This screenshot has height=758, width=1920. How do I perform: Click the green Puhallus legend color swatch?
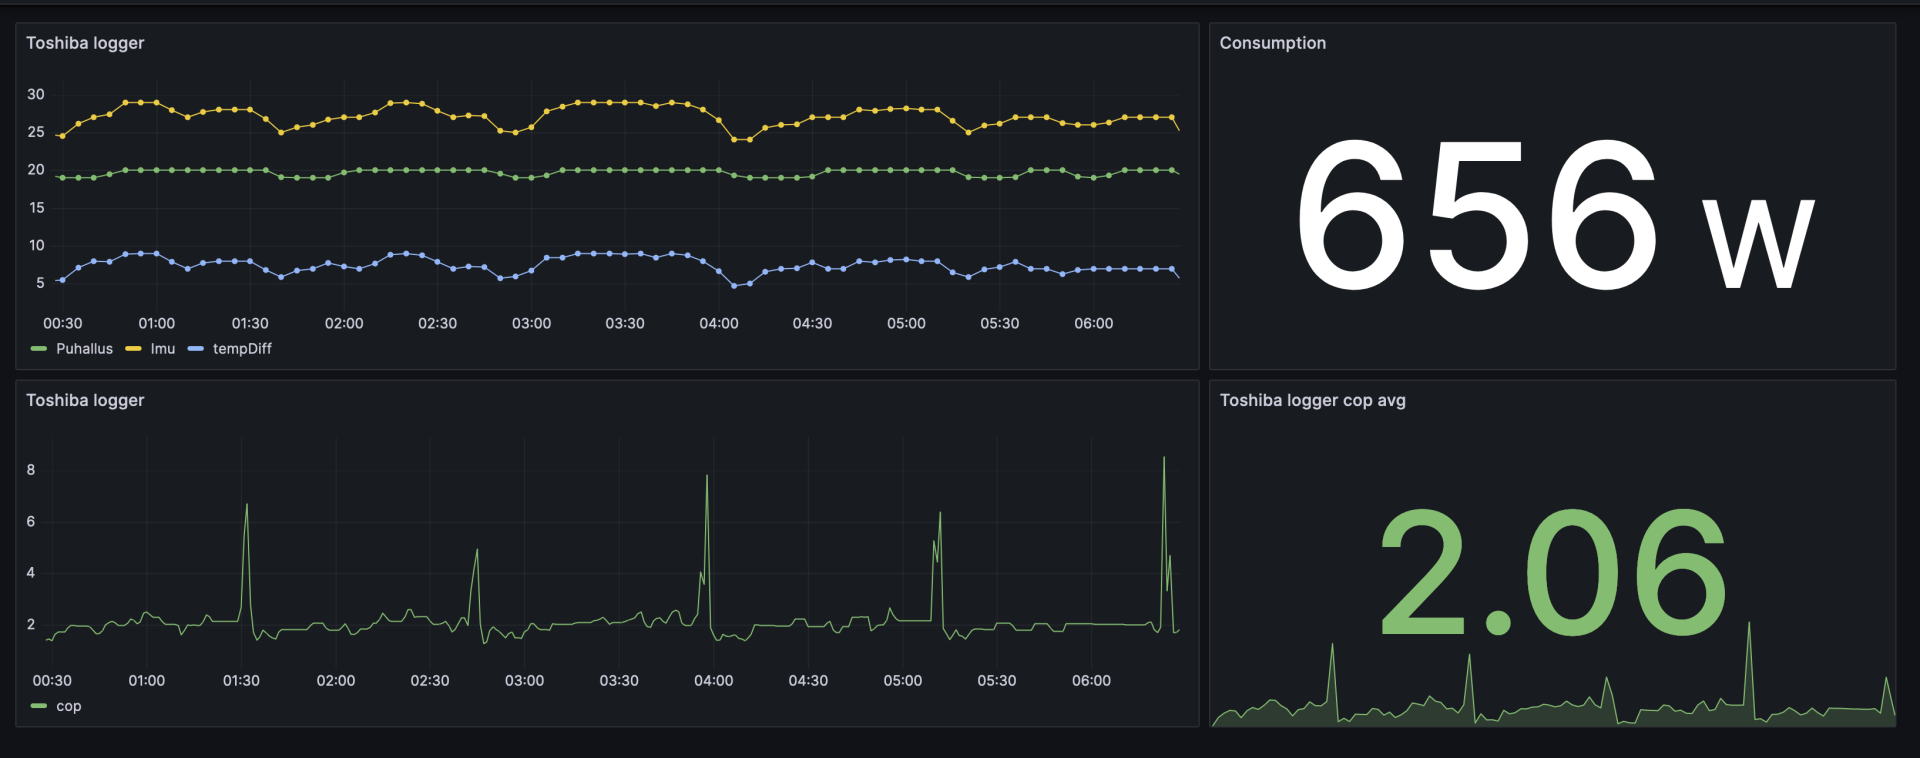click(x=39, y=349)
